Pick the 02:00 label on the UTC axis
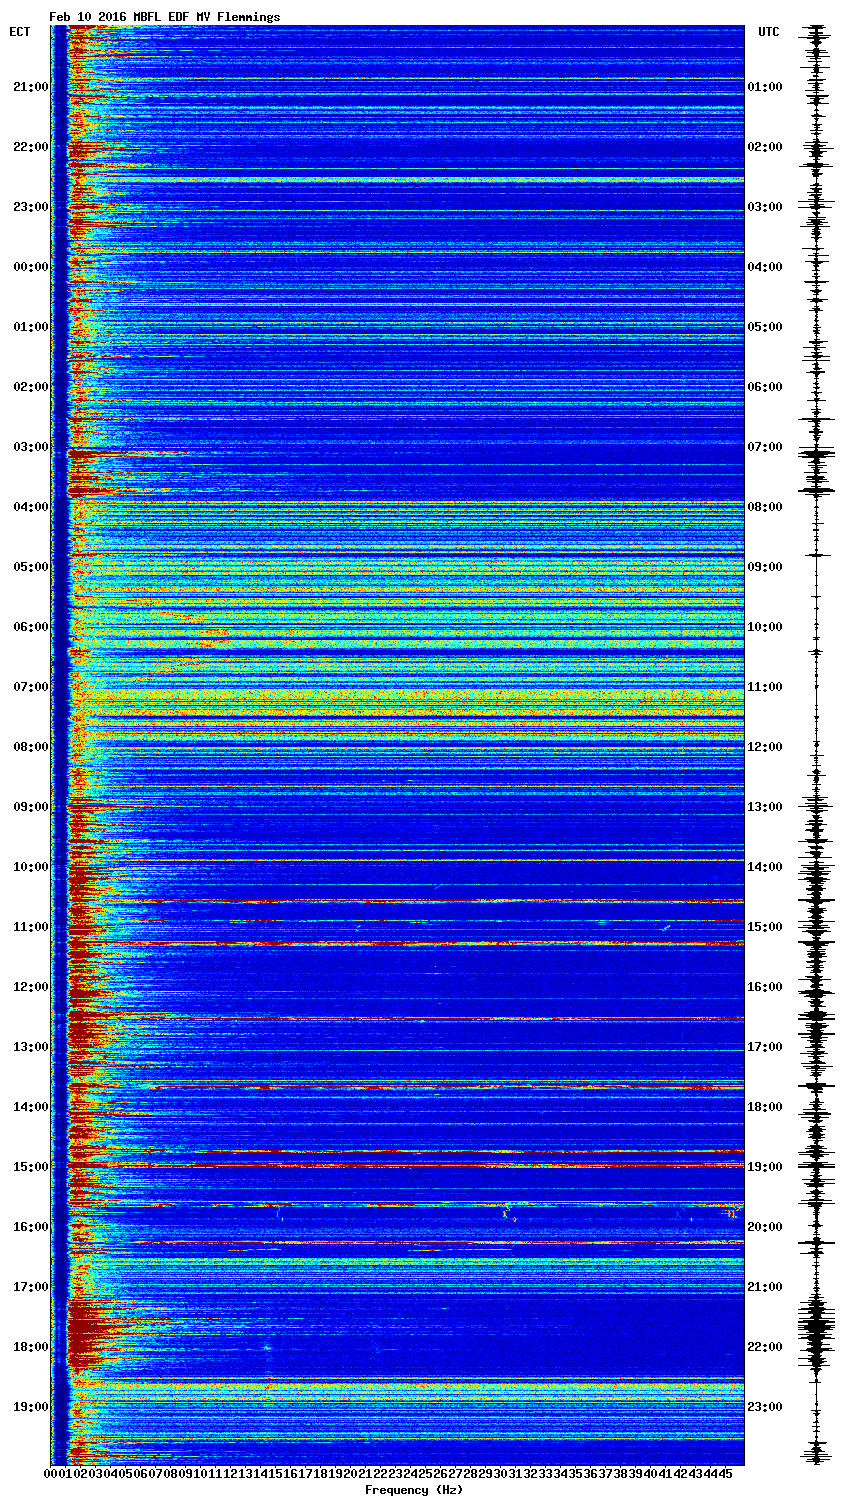 click(765, 147)
